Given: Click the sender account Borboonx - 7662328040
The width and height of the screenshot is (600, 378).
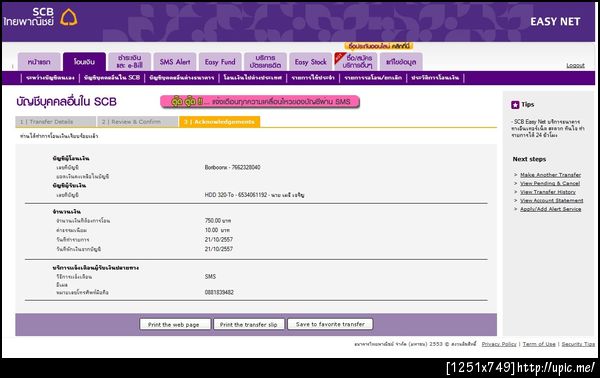Looking at the screenshot, I should (x=232, y=167).
